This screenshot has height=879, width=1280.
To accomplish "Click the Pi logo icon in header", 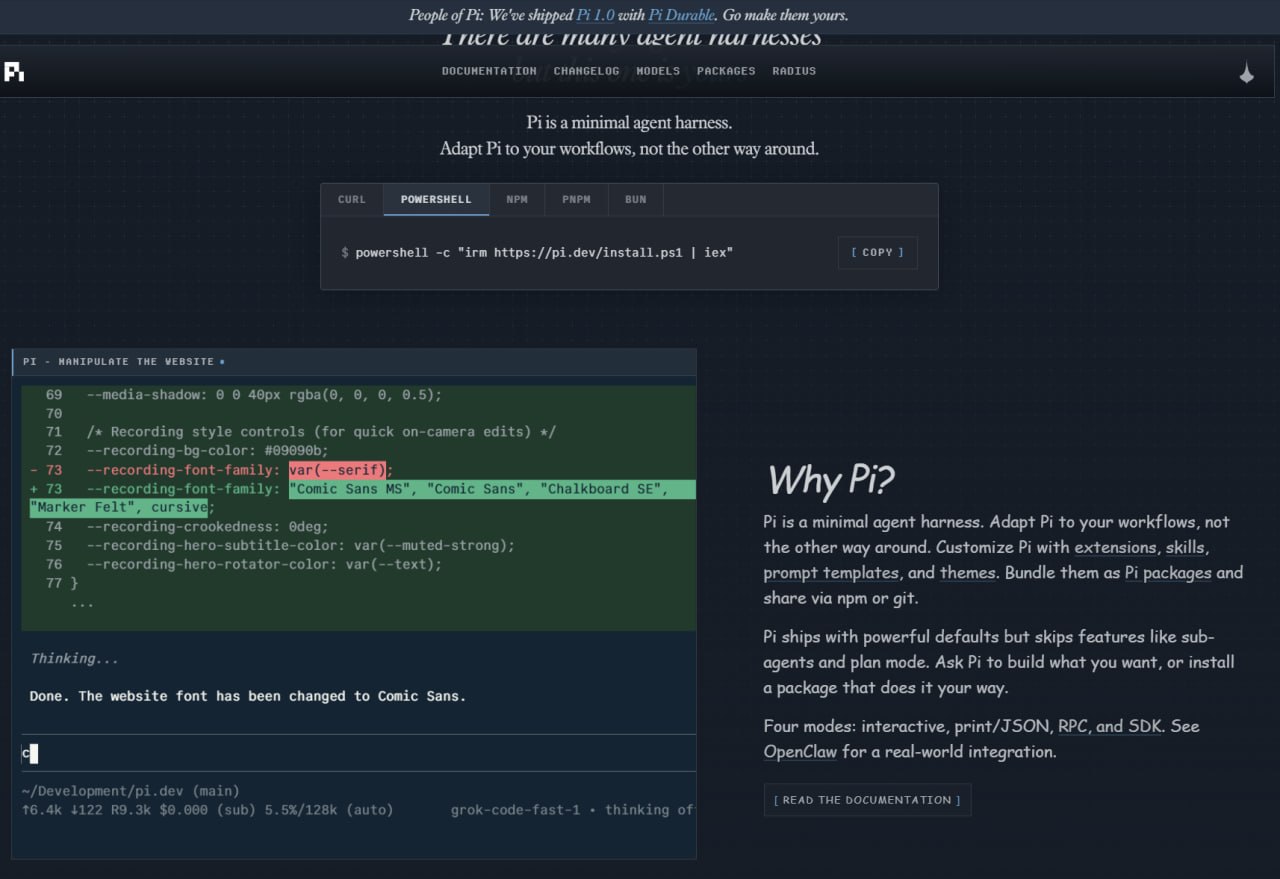I will coord(14,72).
